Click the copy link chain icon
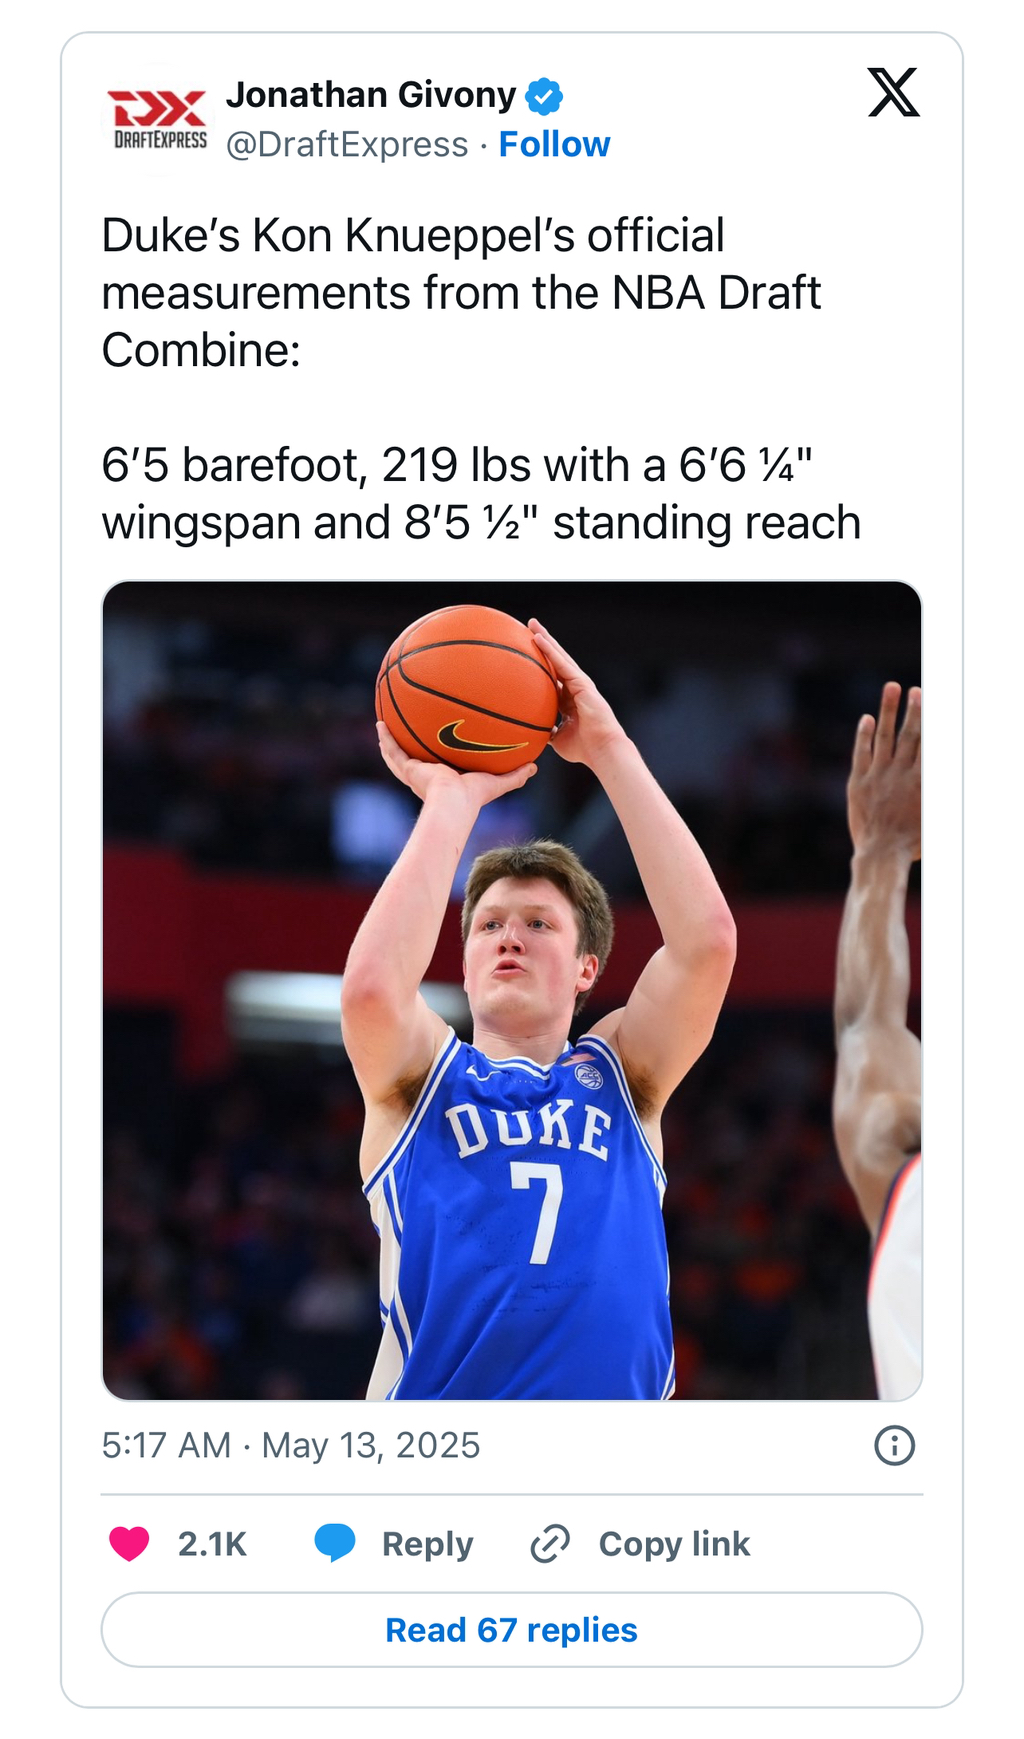Viewport: 1024px width, 1739px height. [x=550, y=1544]
